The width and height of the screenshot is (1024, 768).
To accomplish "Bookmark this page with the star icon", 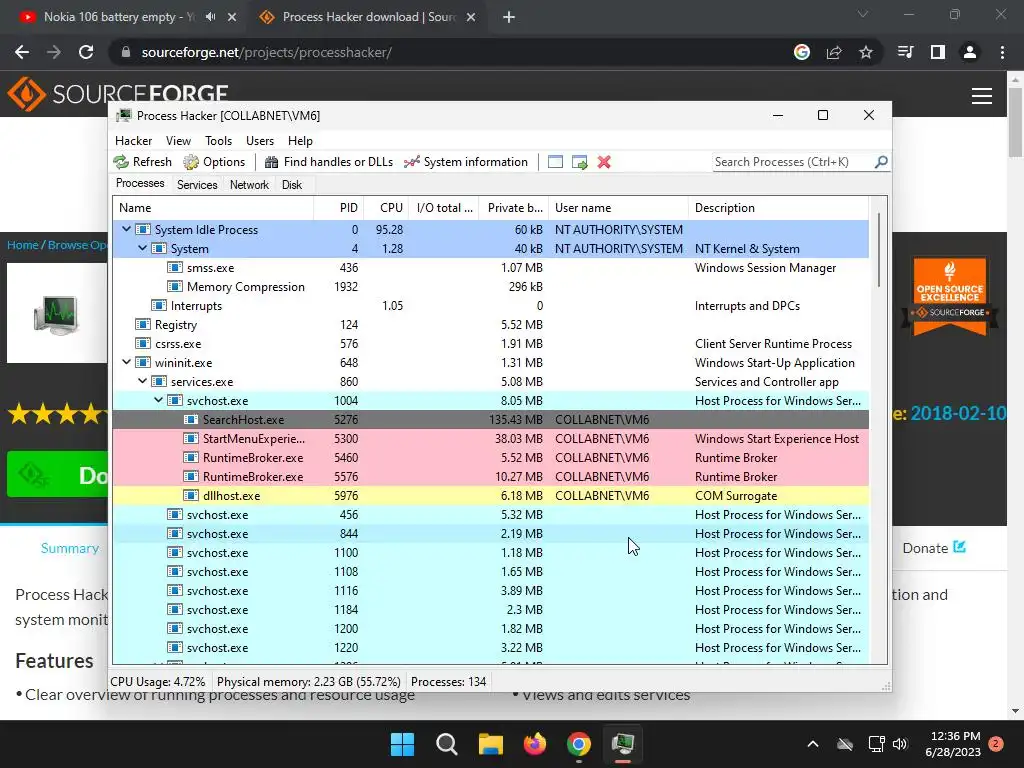I will (x=866, y=52).
